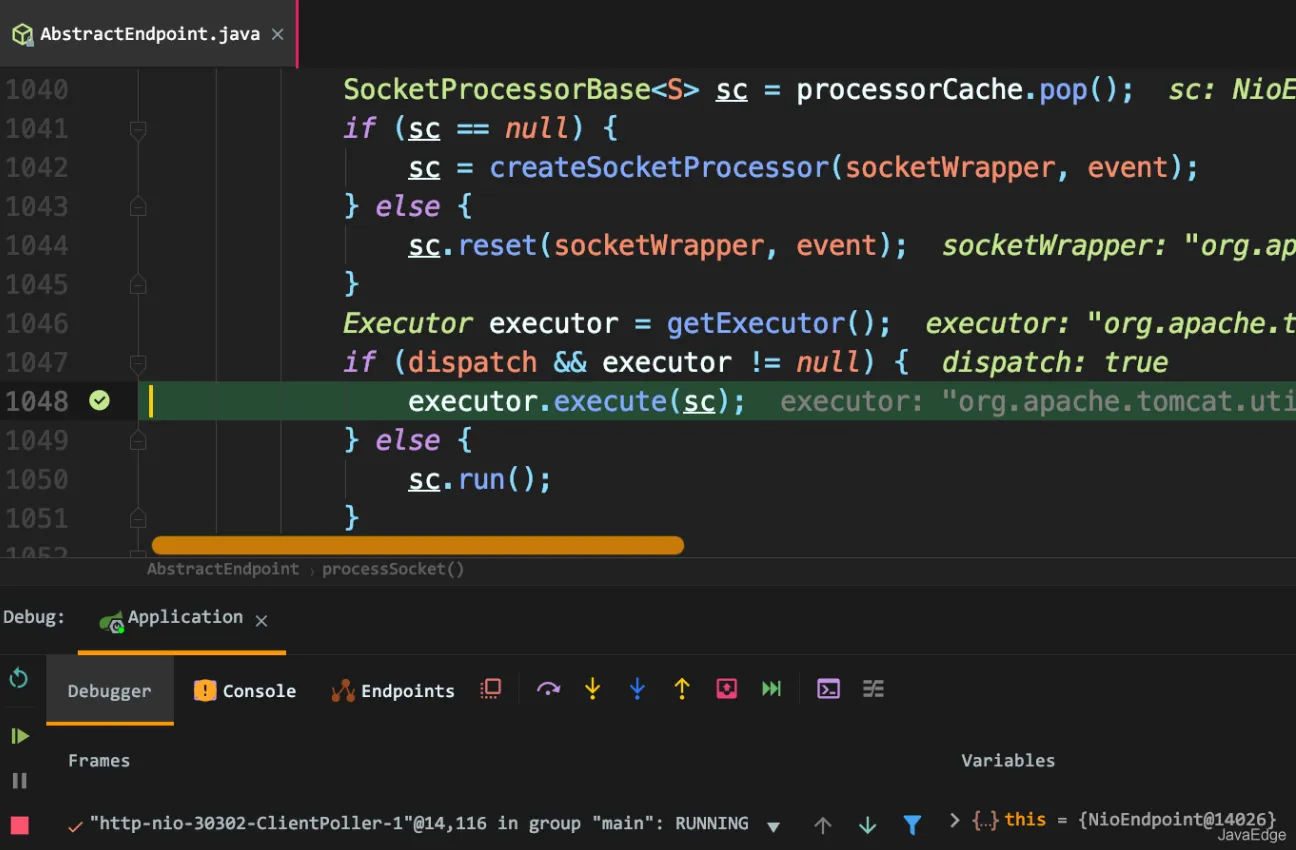This screenshot has height=850, width=1296.
Task: Click line number 1050 in gutter
Action: click(37, 479)
